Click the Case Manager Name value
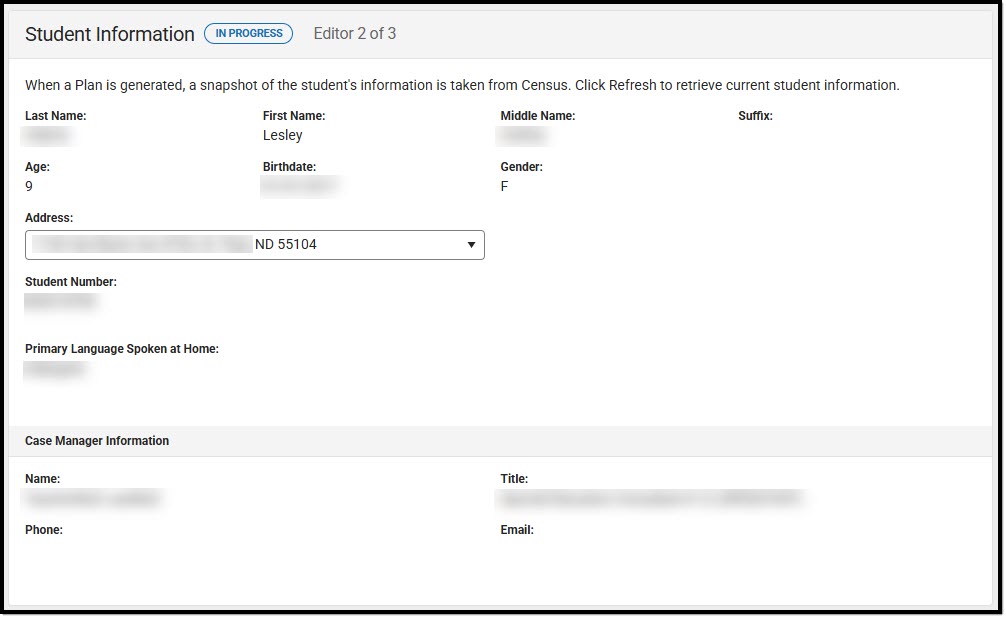 [92, 499]
